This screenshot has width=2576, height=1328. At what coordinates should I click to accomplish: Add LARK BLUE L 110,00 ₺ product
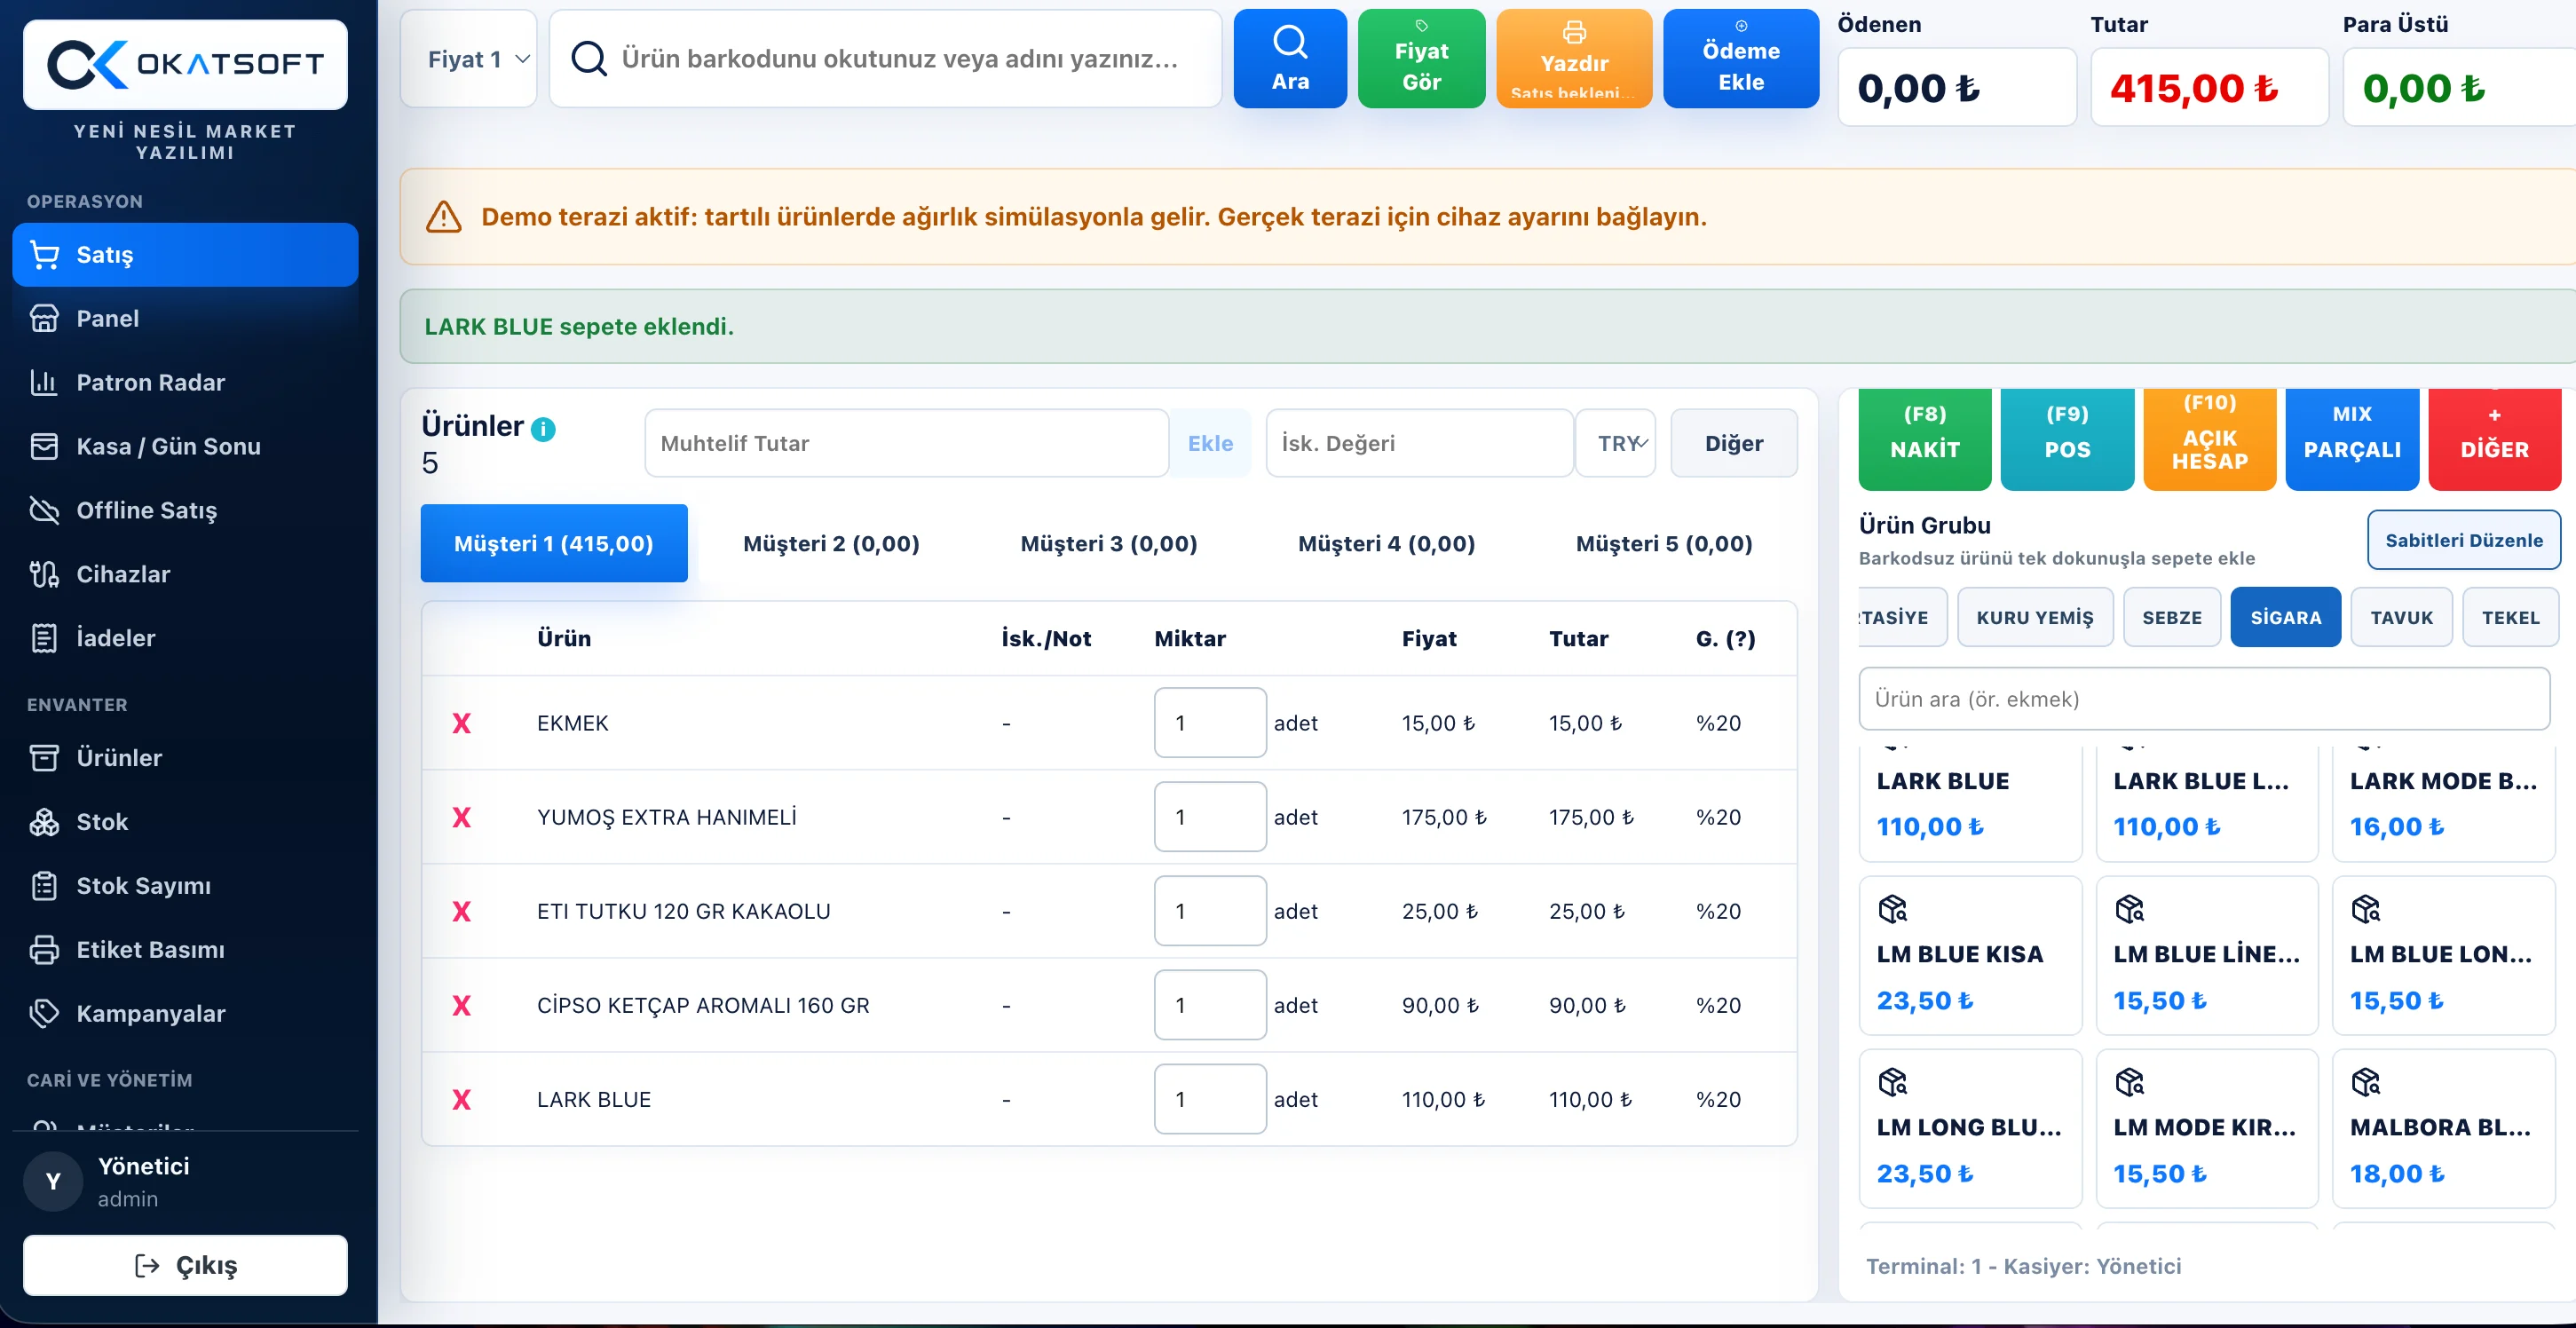click(2207, 803)
